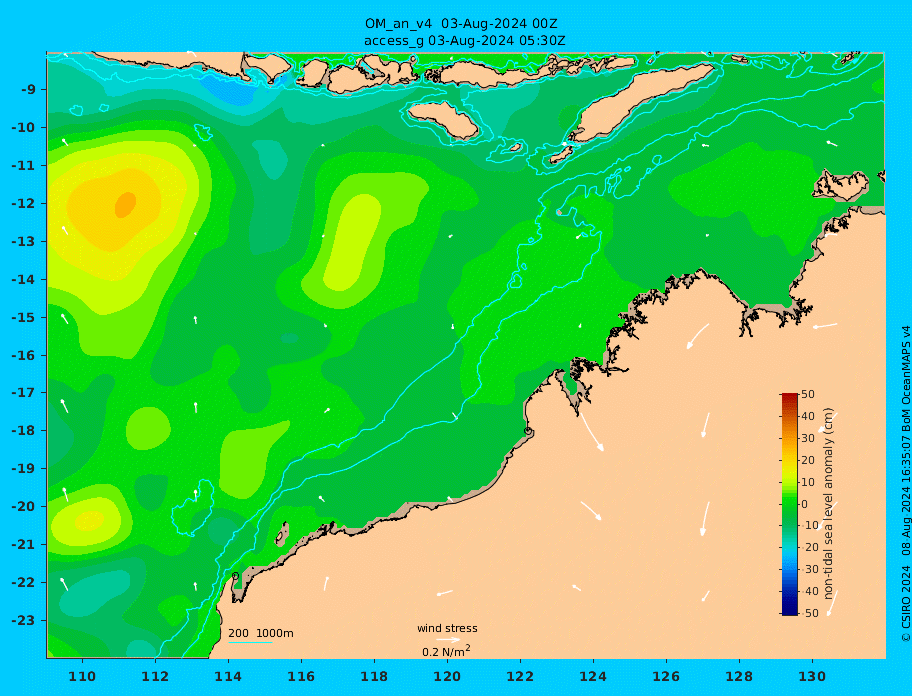The image size is (912, 696).
Task: Click the "-12" latitude axis label
Action: [x=23, y=204]
